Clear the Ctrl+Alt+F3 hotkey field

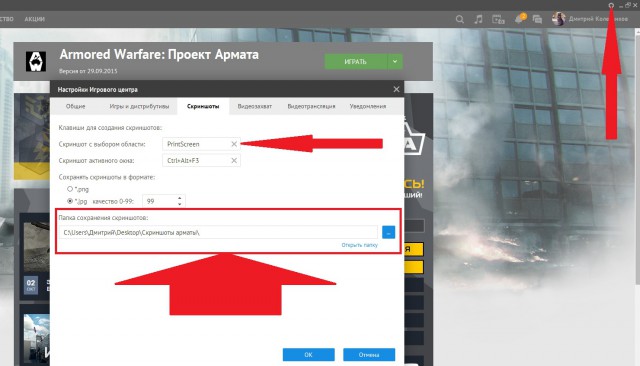point(234,160)
